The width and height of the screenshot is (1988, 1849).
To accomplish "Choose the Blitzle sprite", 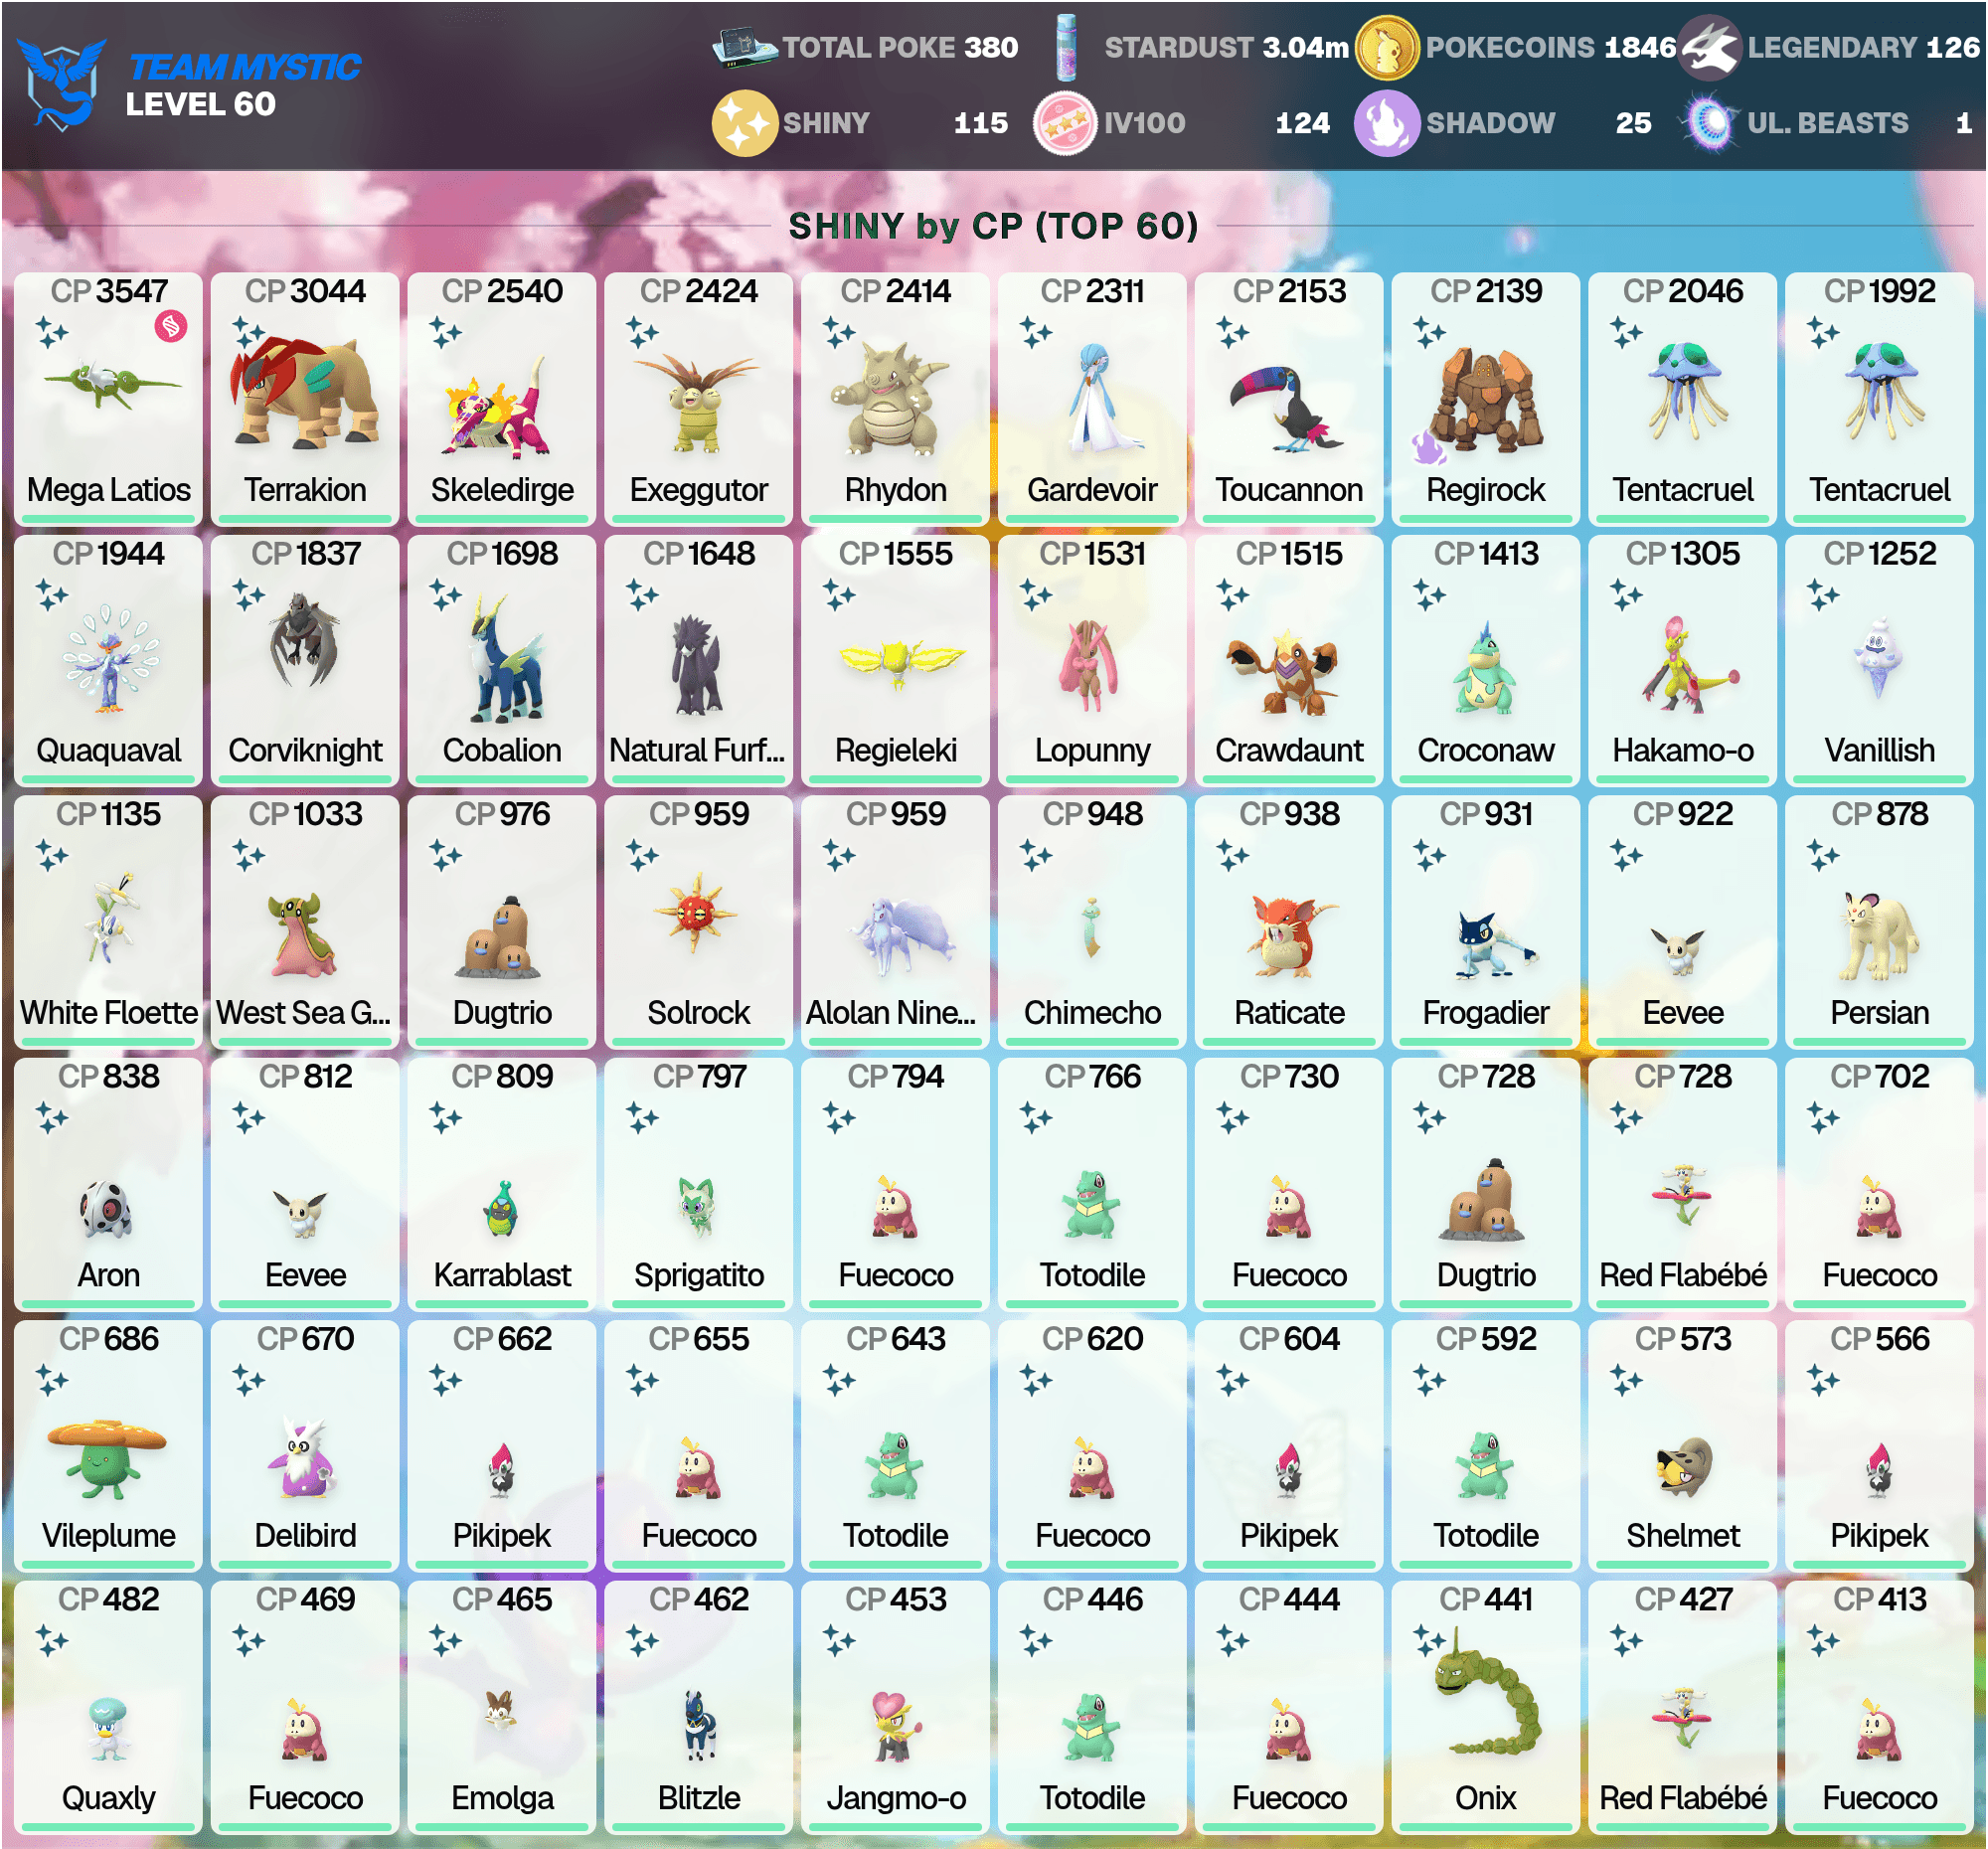I will click(x=699, y=1725).
